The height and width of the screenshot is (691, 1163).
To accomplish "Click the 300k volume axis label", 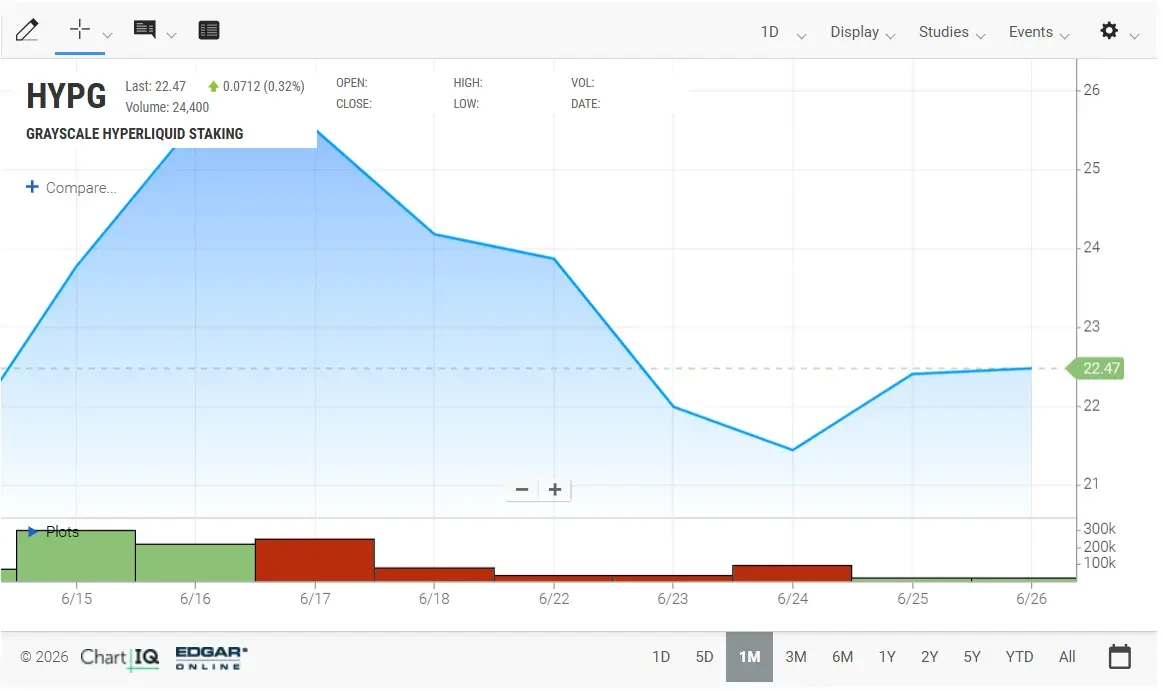I will point(1099,529).
